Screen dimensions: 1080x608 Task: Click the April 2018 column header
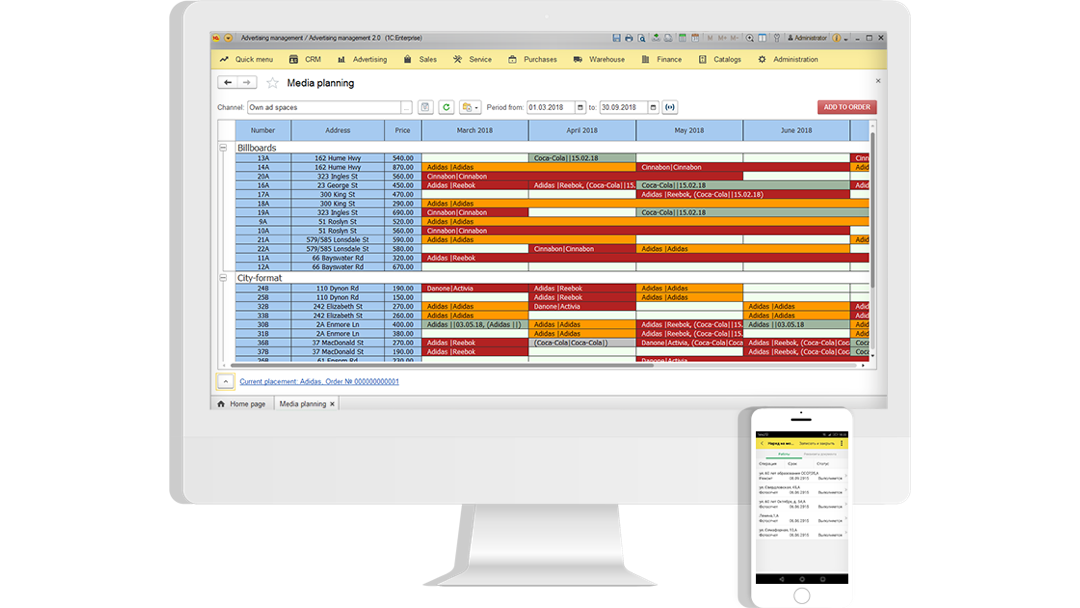pos(582,130)
